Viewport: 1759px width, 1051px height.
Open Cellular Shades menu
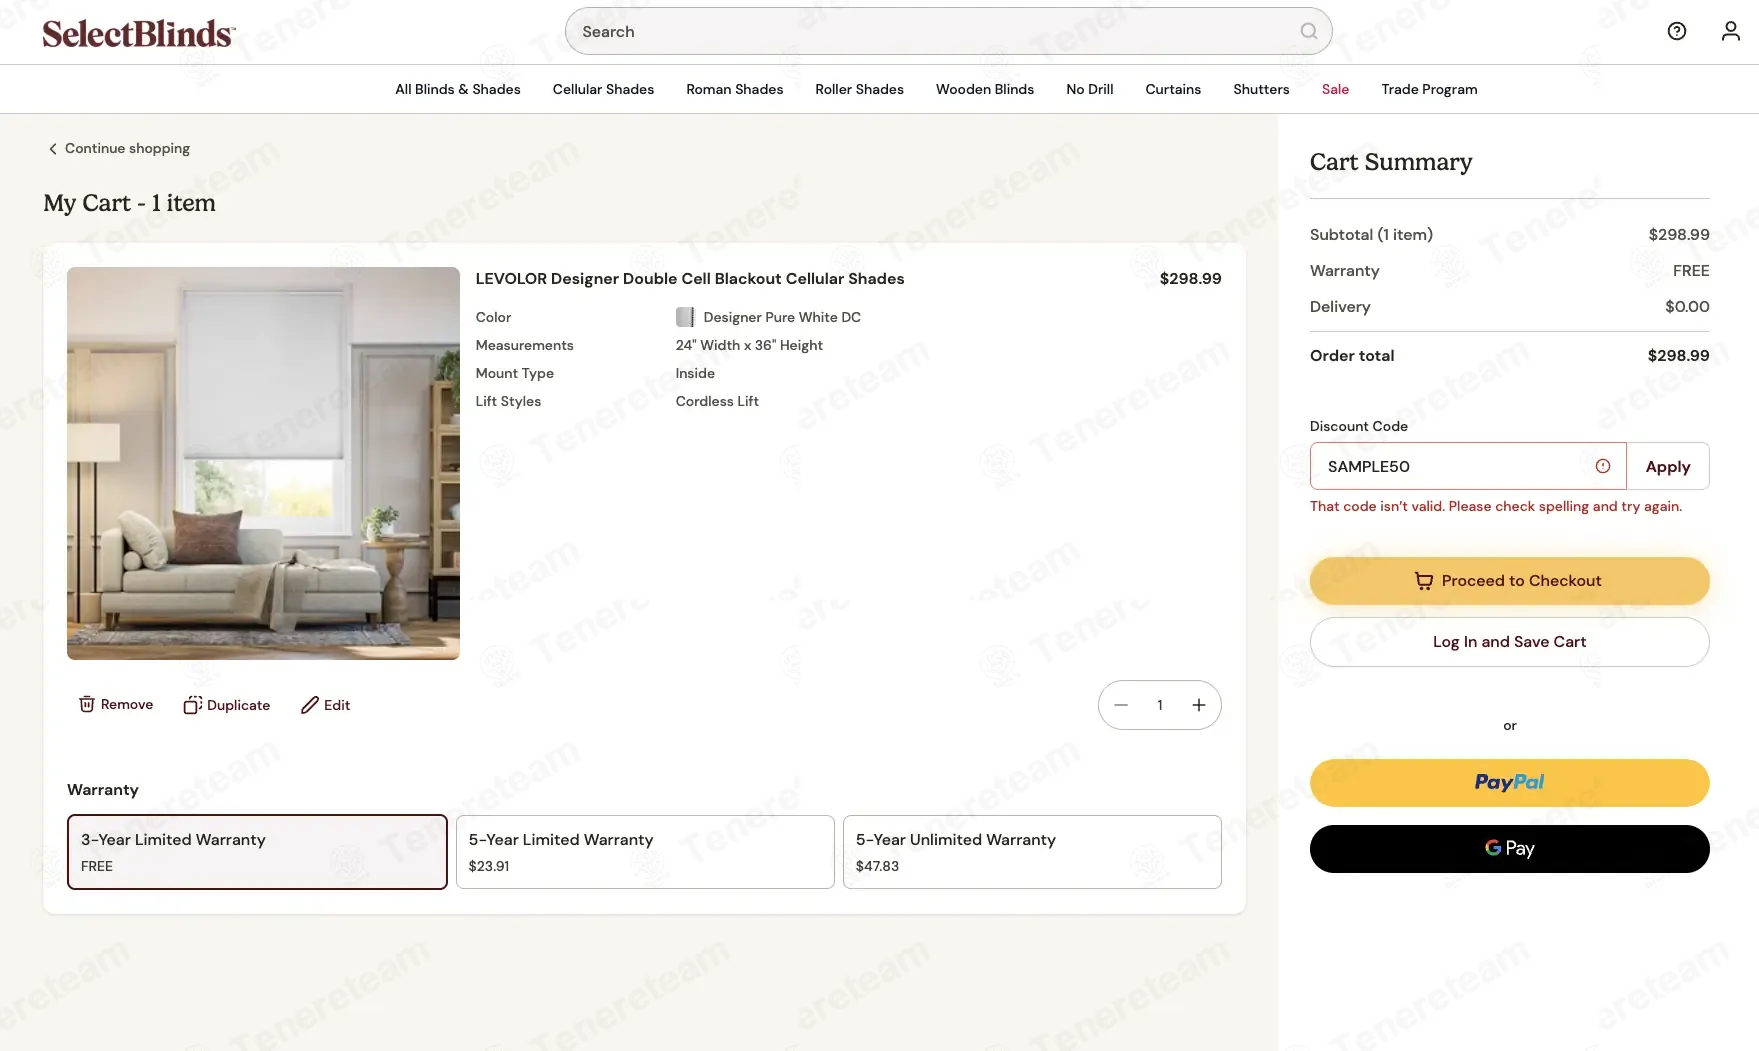click(x=603, y=89)
